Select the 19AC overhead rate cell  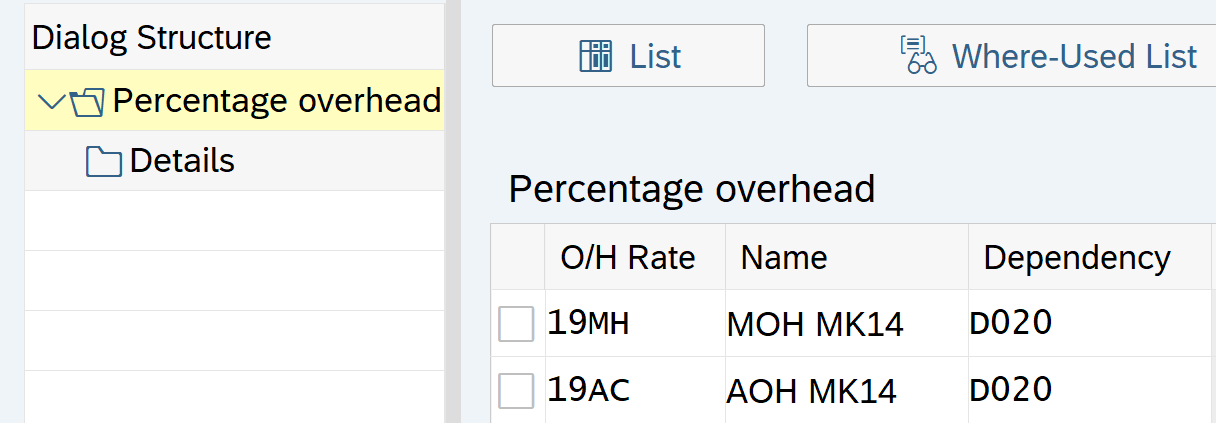point(588,390)
